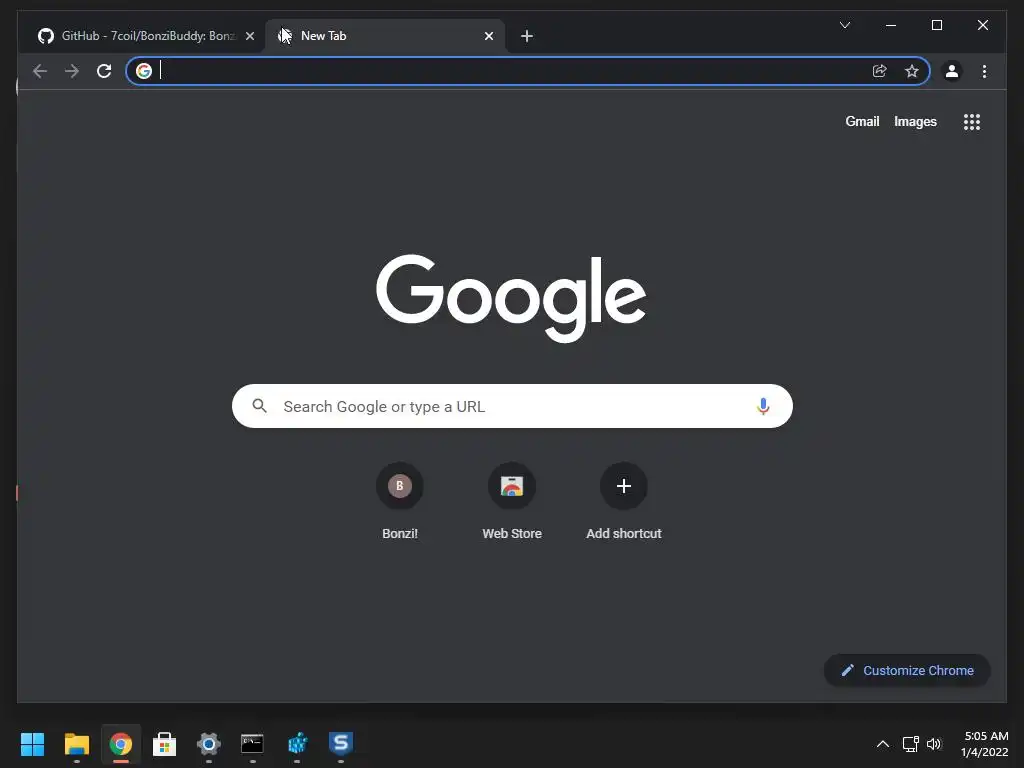1024x768 pixels.
Task: Open the Images link
Action: [915, 121]
